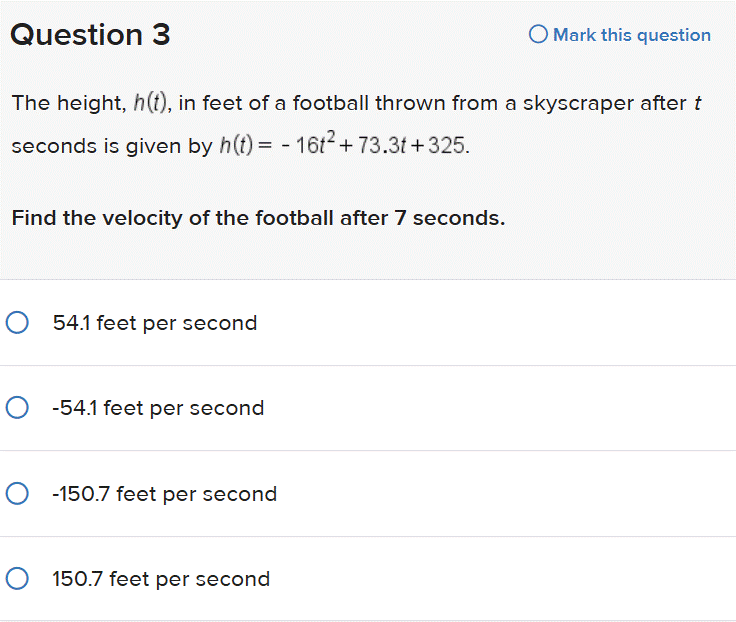Click the Mark this question link text
This screenshot has height=622, width=736.
pyautogui.click(x=632, y=35)
